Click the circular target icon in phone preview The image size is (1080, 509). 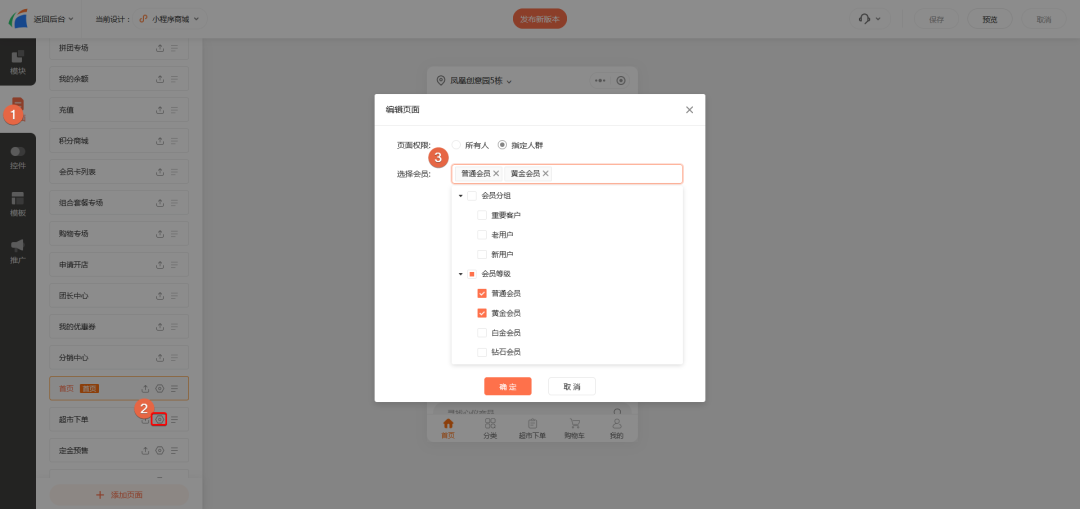click(621, 81)
